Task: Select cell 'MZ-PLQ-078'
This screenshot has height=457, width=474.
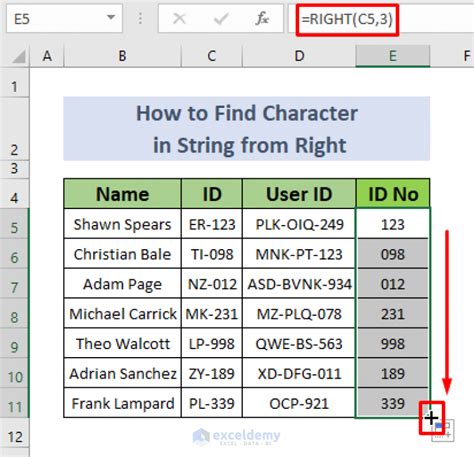Action: (299, 313)
